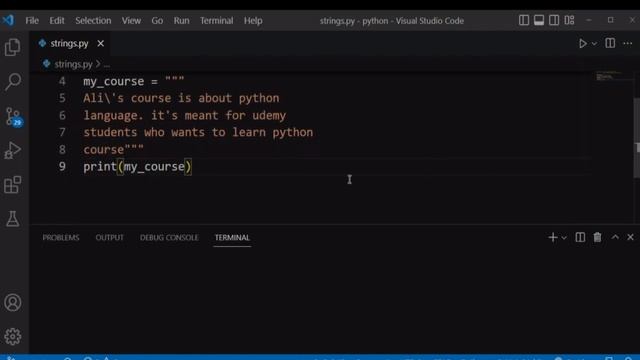
Task: Click 'students who wants to learn python' line
Action: point(198,133)
